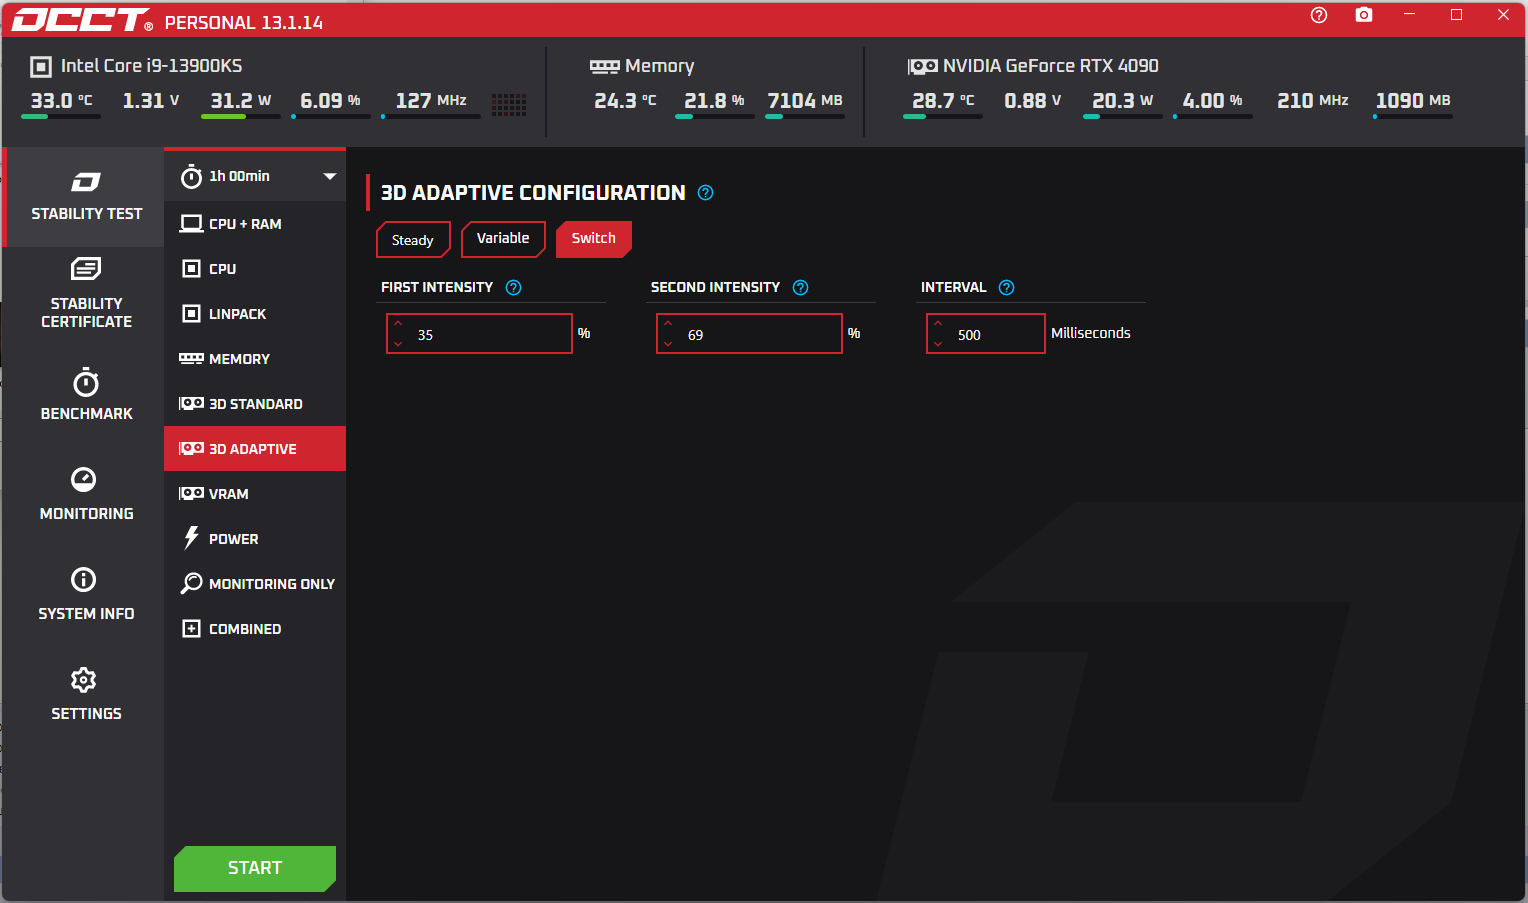Open the Stability Test section

coord(84,197)
